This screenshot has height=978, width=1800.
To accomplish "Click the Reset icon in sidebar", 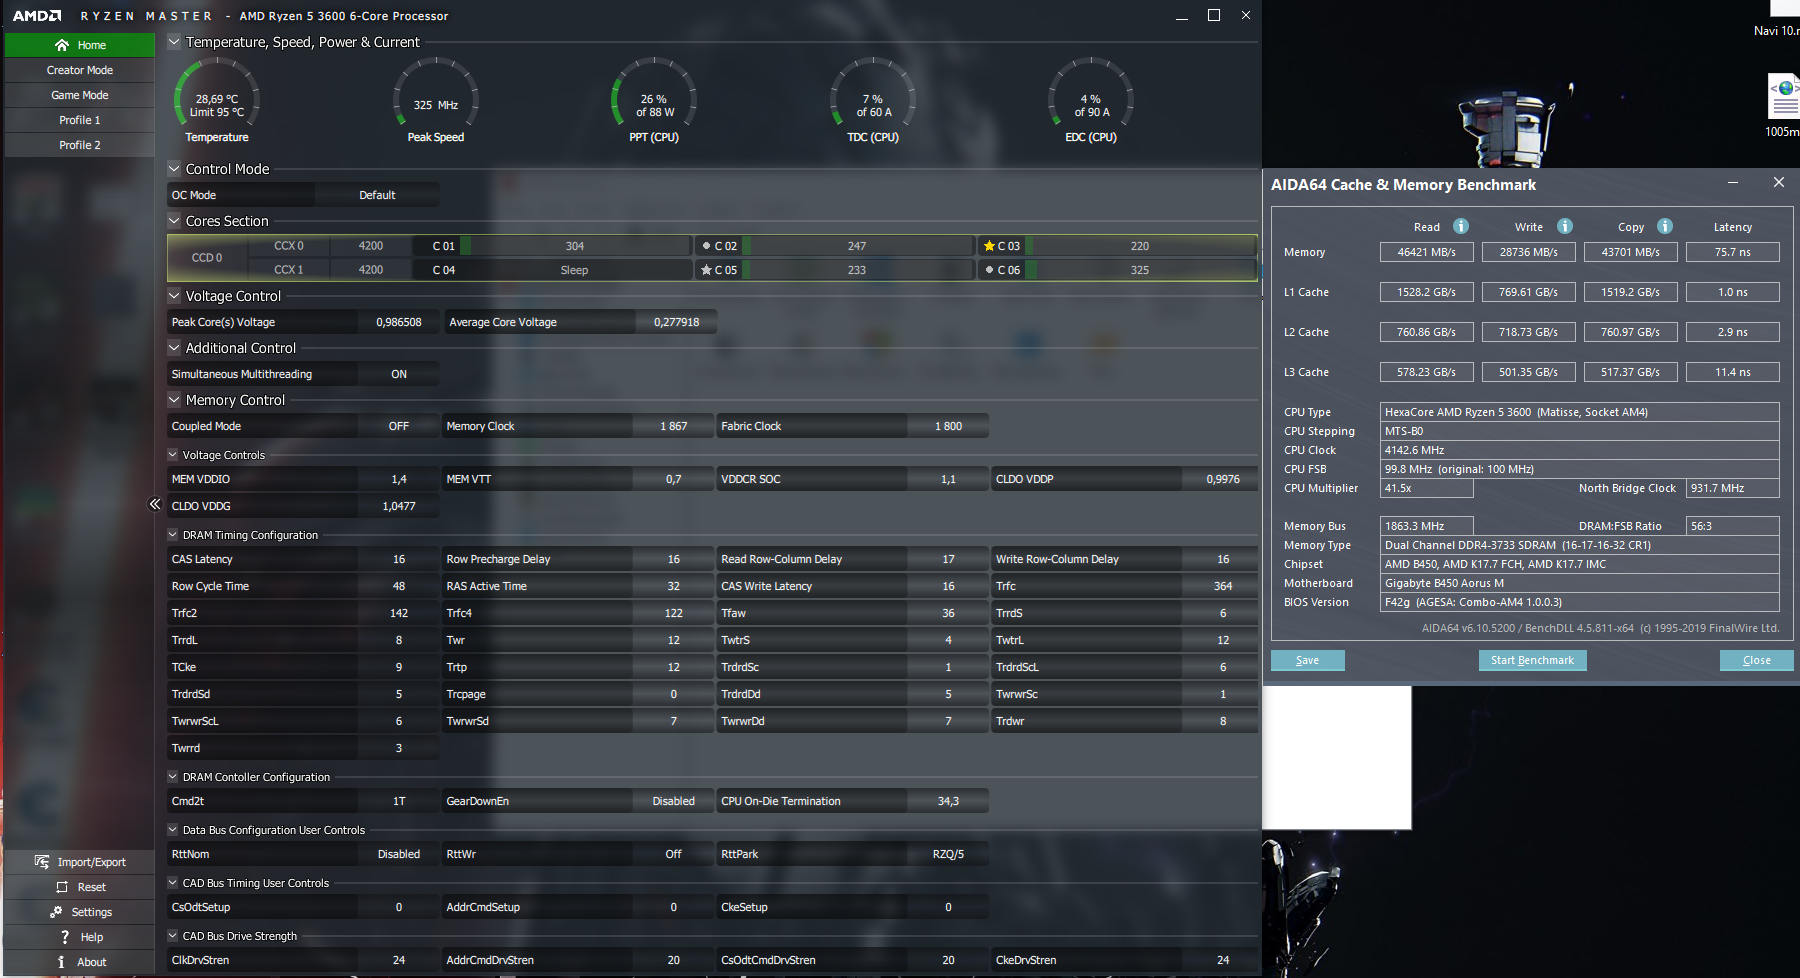I will pyautogui.click(x=62, y=887).
